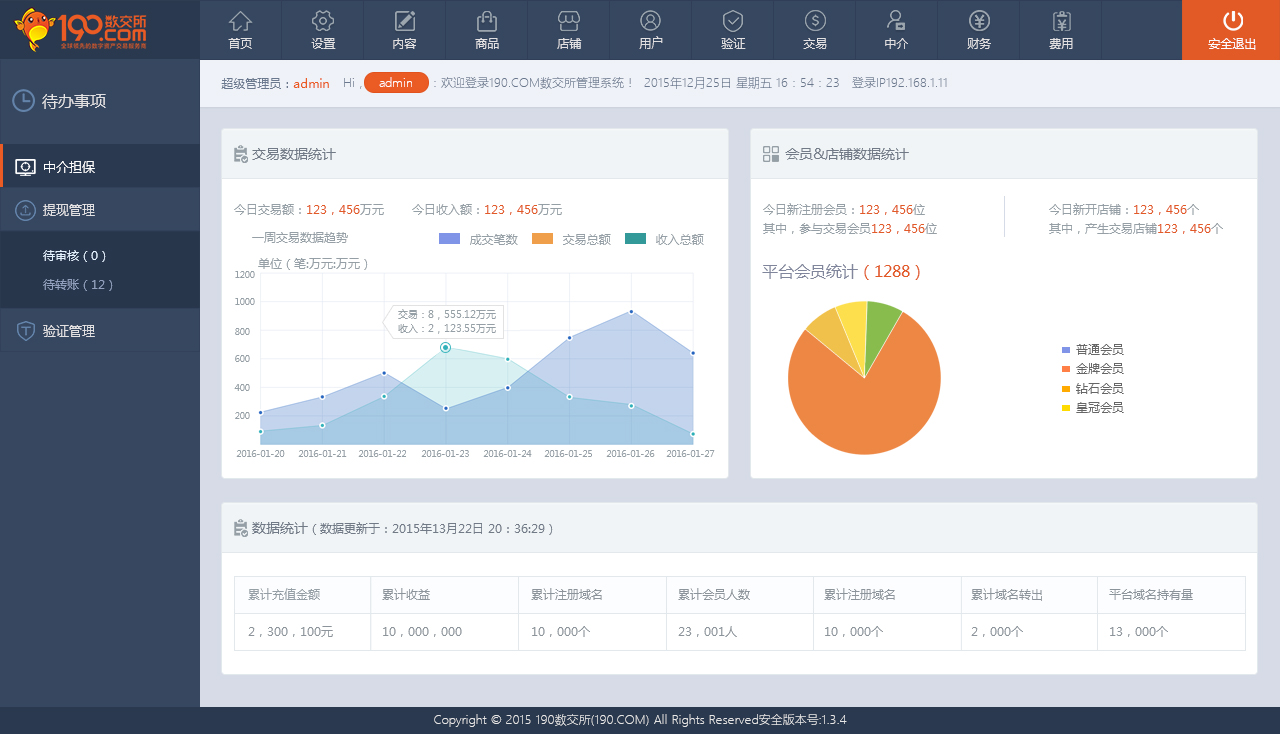This screenshot has width=1280, height=734.
Task: Click the 交易：8，555.12万元 chart tooltip
Action: (x=442, y=321)
